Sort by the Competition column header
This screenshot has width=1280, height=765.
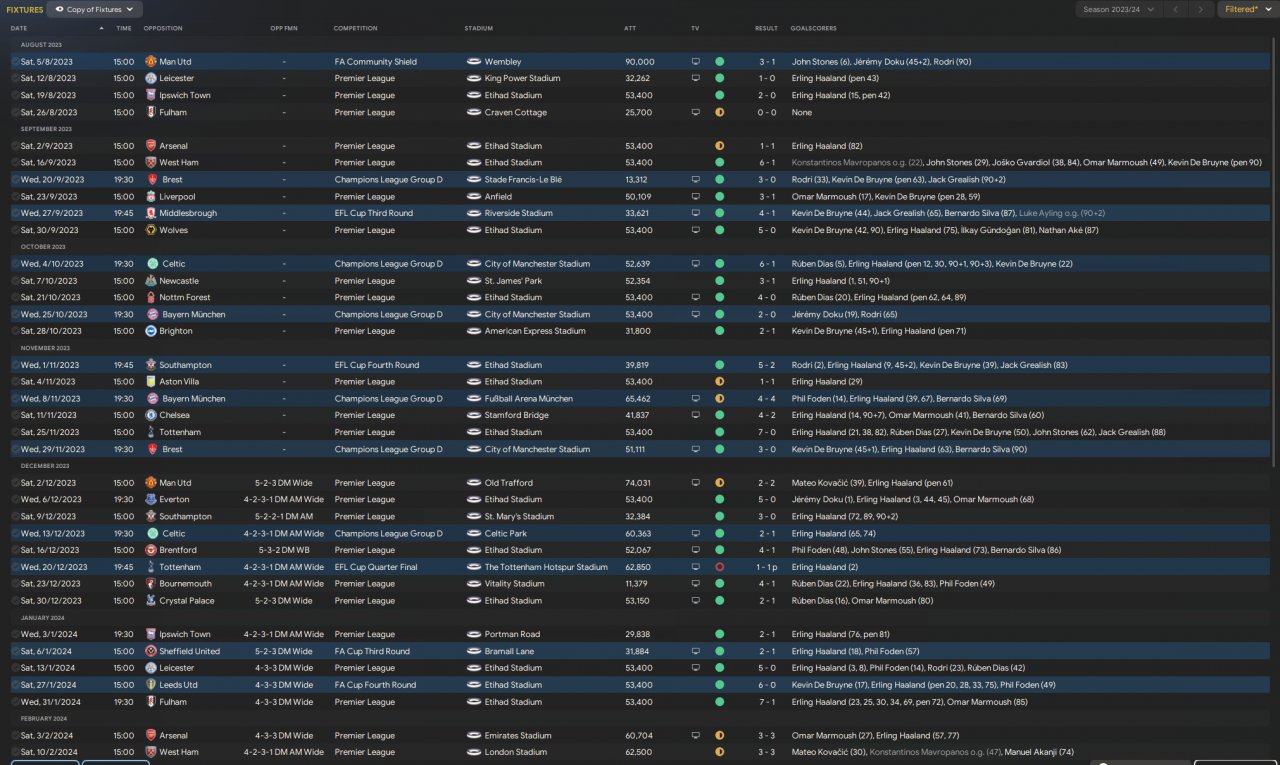tap(355, 28)
